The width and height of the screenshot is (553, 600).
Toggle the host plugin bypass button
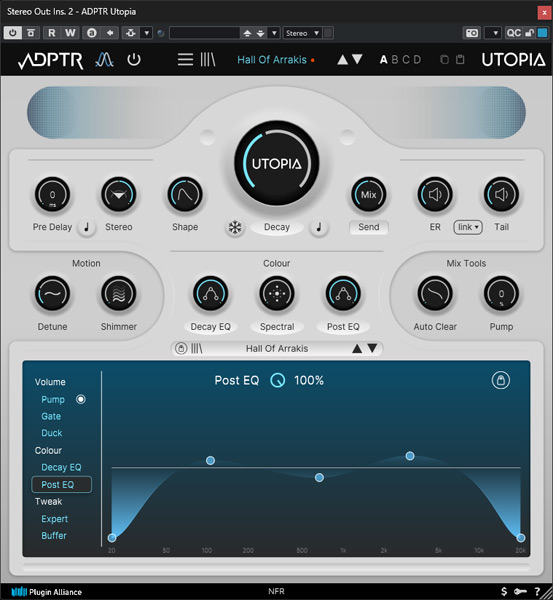[13, 33]
